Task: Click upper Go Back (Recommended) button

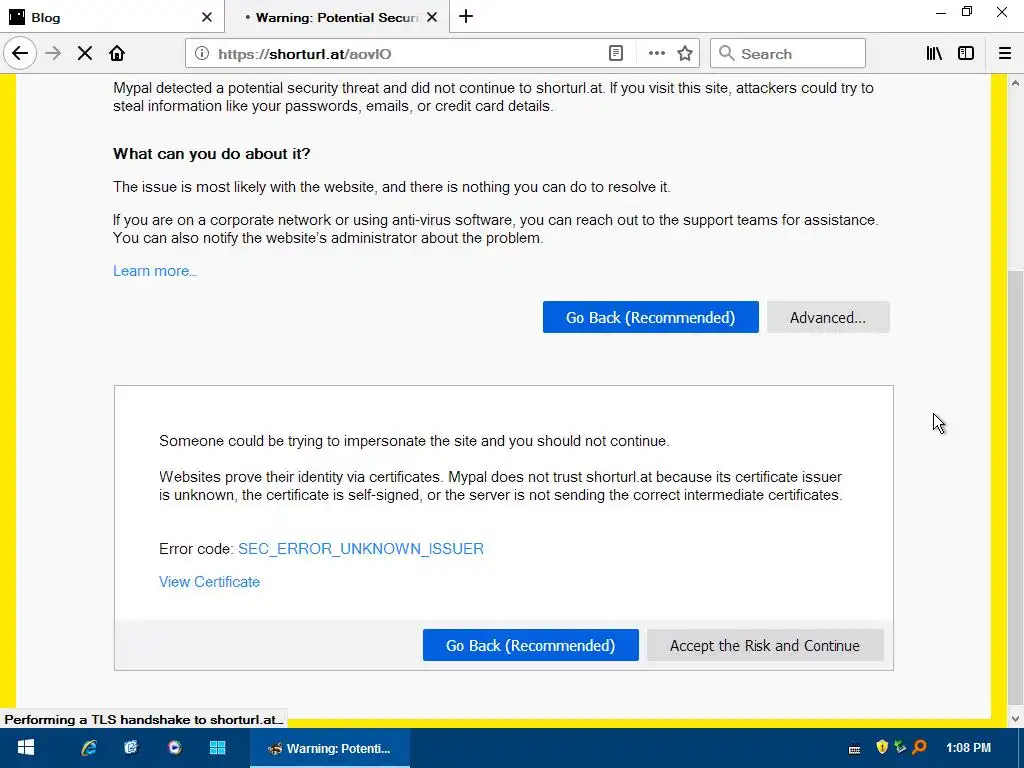Action: [x=650, y=317]
